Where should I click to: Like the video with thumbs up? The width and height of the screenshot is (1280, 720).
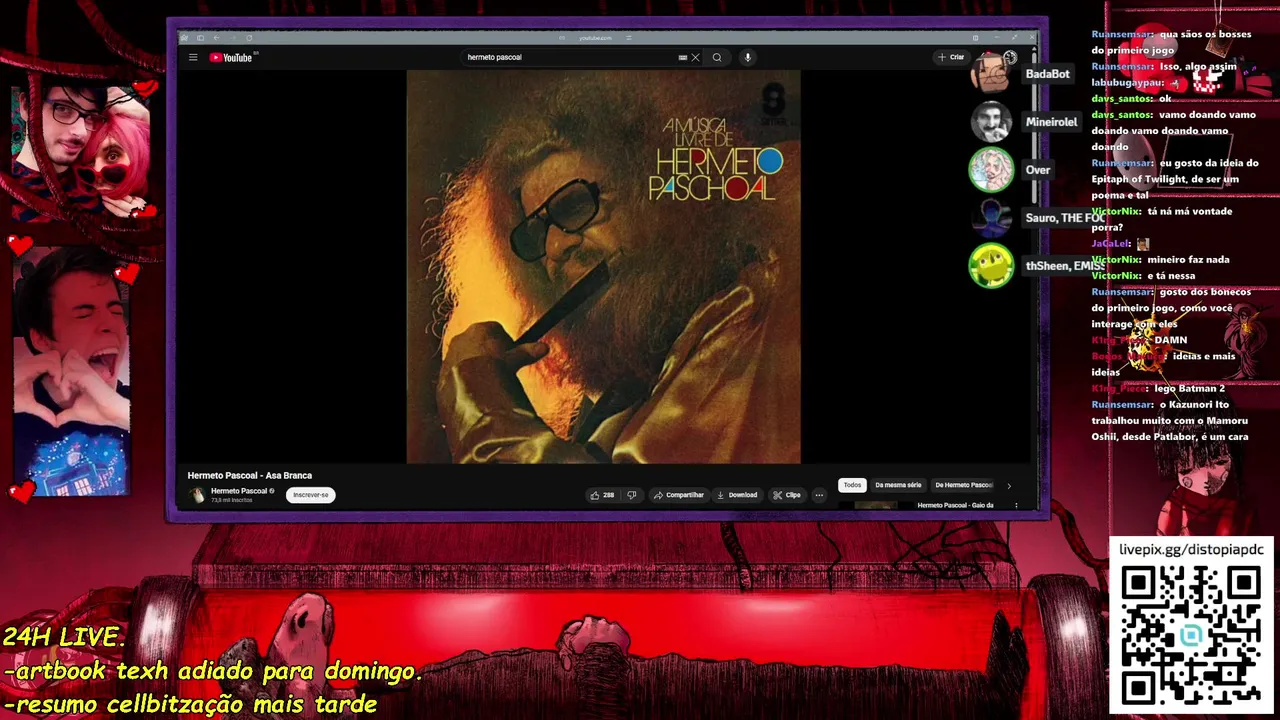click(x=602, y=495)
